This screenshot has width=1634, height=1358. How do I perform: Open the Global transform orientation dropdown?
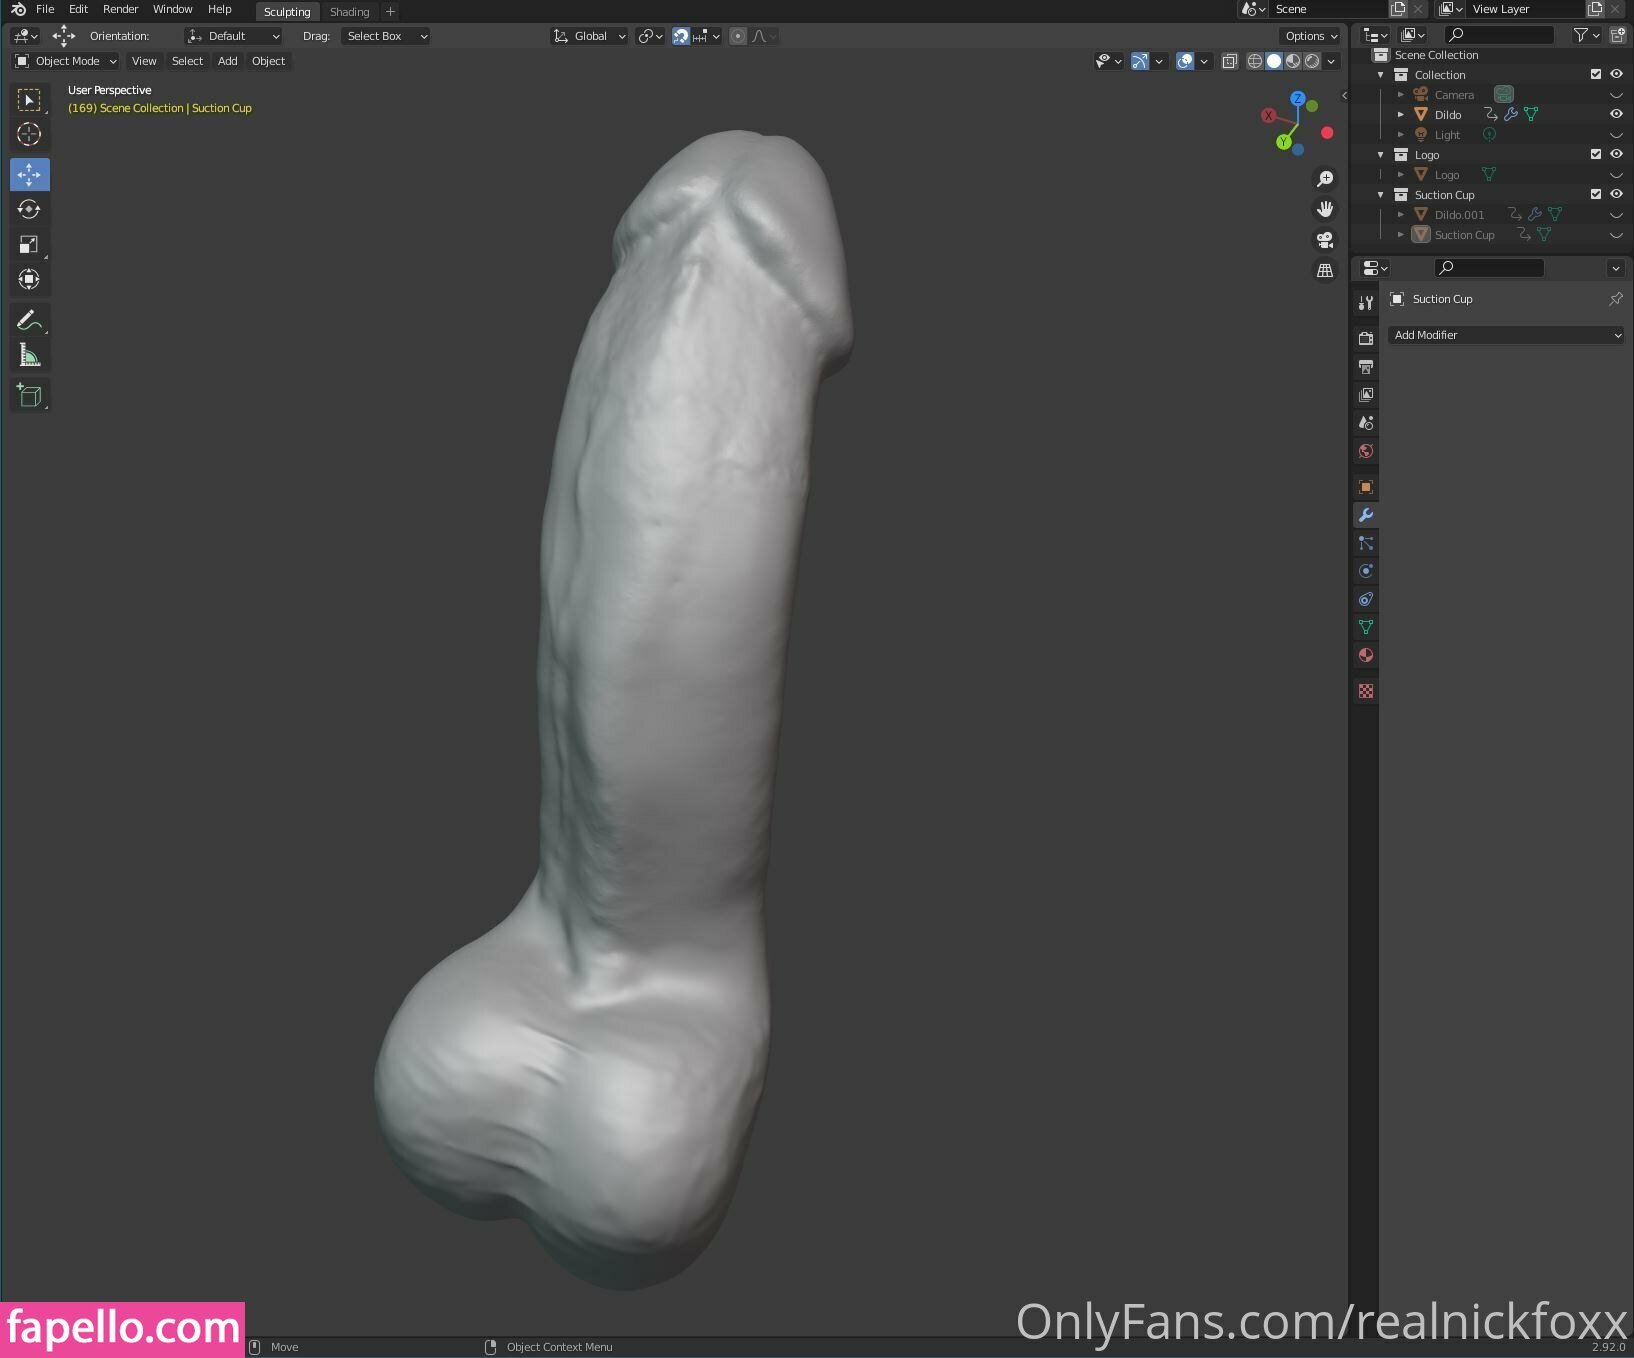point(589,36)
